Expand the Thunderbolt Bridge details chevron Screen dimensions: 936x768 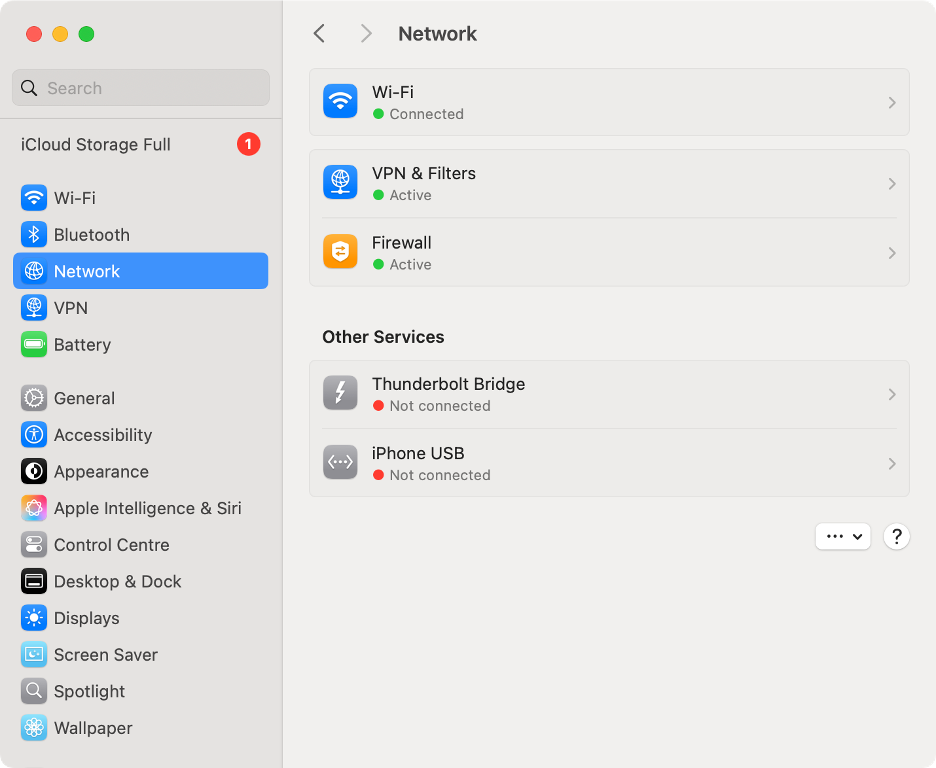point(891,393)
